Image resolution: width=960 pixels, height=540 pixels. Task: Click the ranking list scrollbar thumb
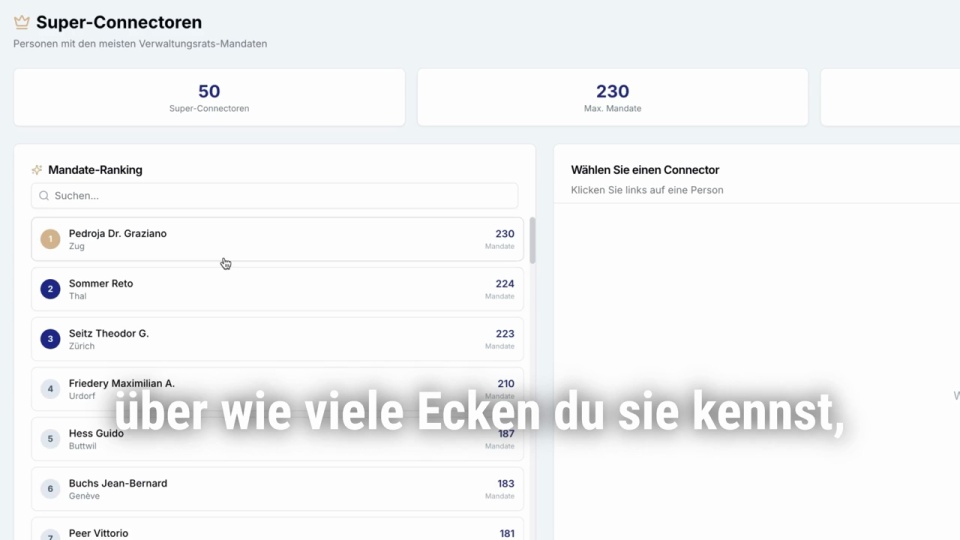pyautogui.click(x=533, y=241)
